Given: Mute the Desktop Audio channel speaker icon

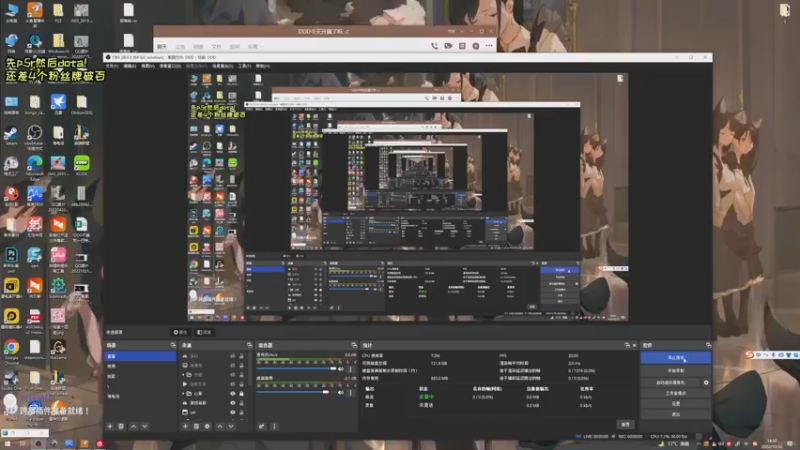Looking at the screenshot, I should click(340, 392).
